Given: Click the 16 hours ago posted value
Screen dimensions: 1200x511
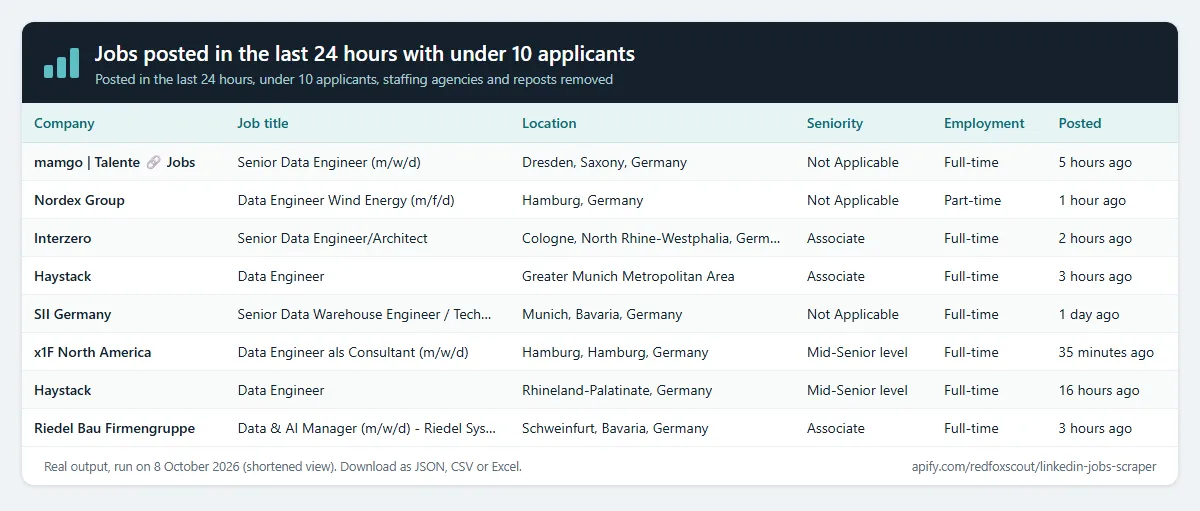Looking at the screenshot, I should pos(1099,390).
